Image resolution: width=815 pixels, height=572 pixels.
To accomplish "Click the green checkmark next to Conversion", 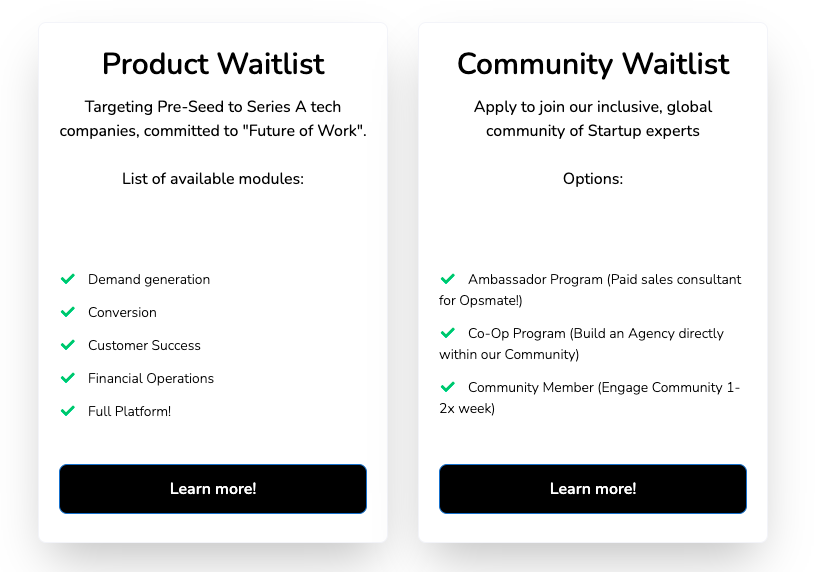I will [68, 312].
